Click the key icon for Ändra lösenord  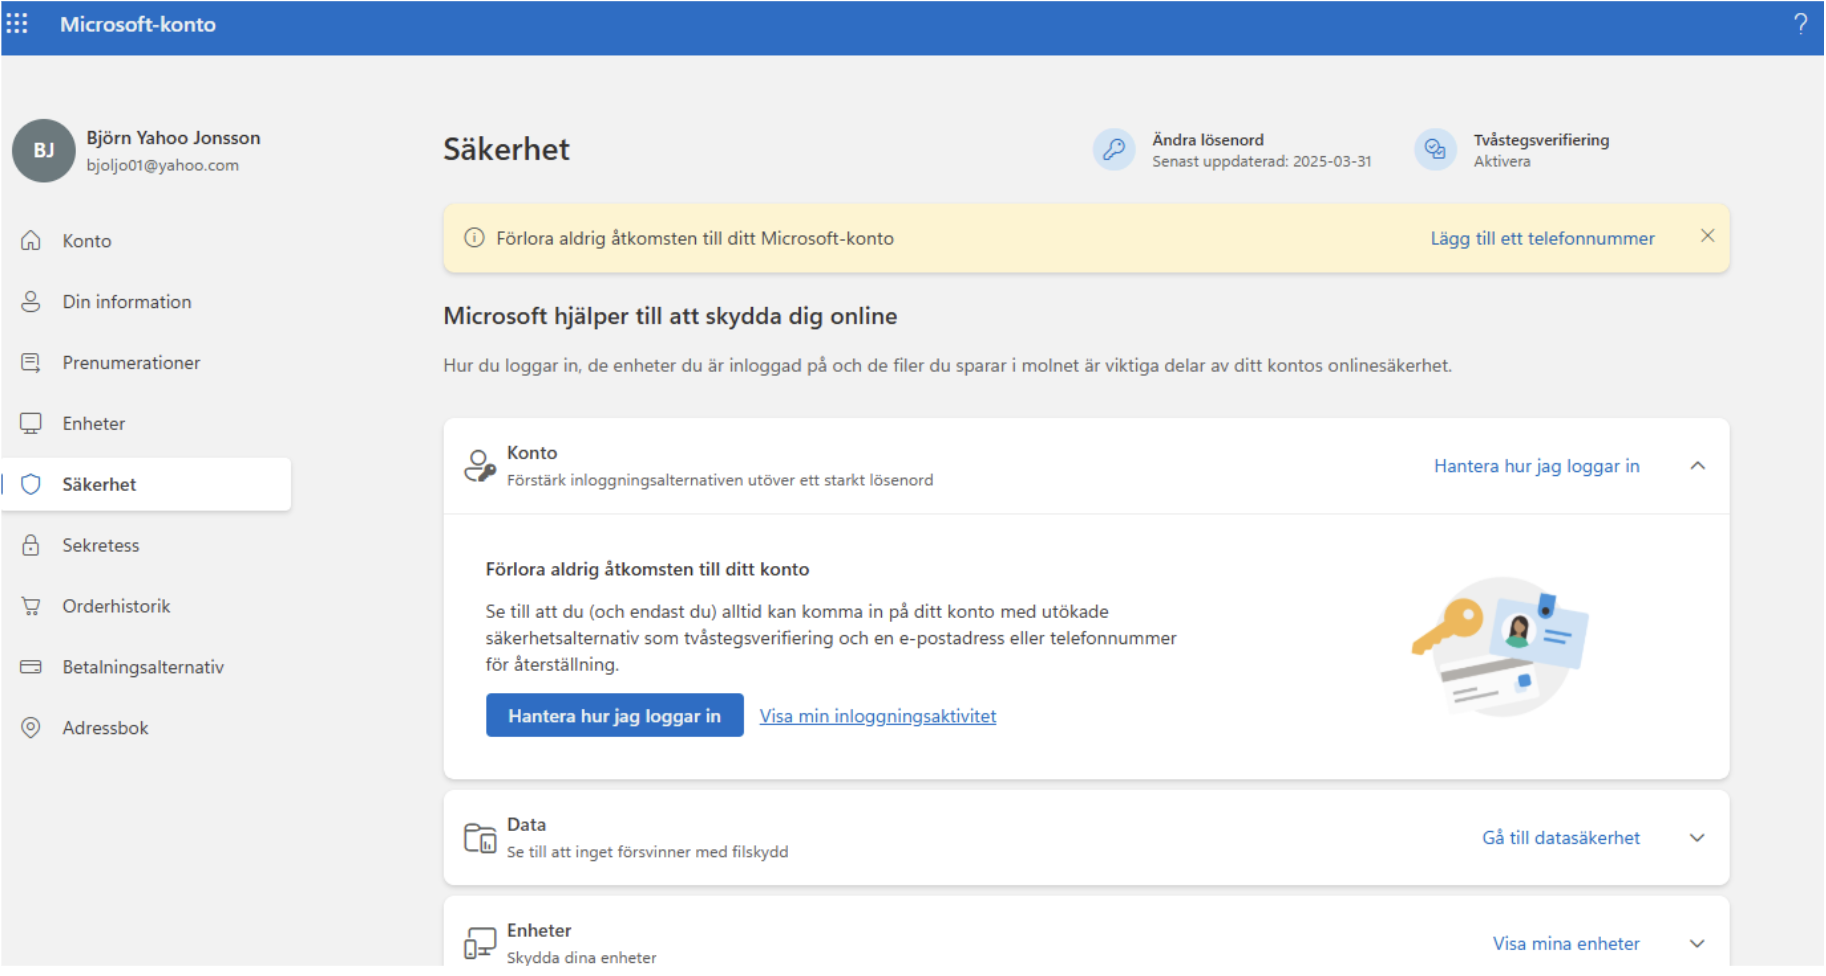1114,150
